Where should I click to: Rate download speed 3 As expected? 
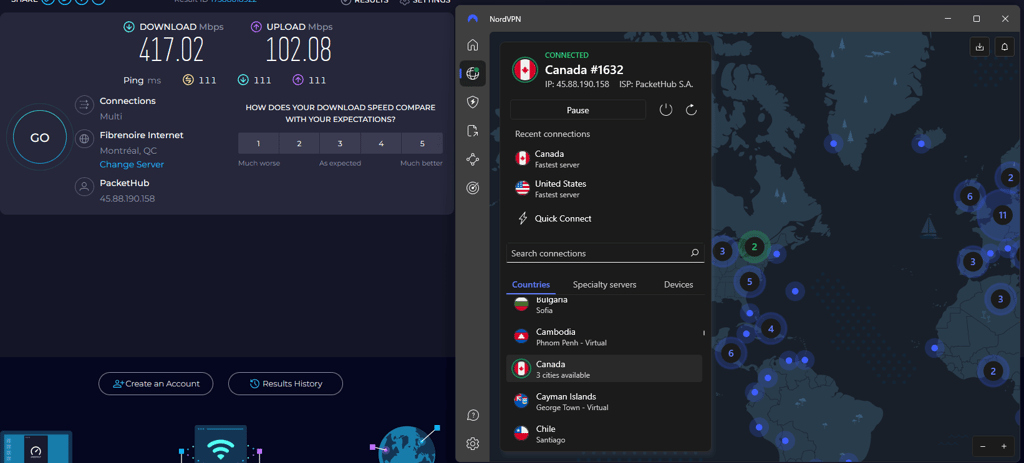click(340, 143)
